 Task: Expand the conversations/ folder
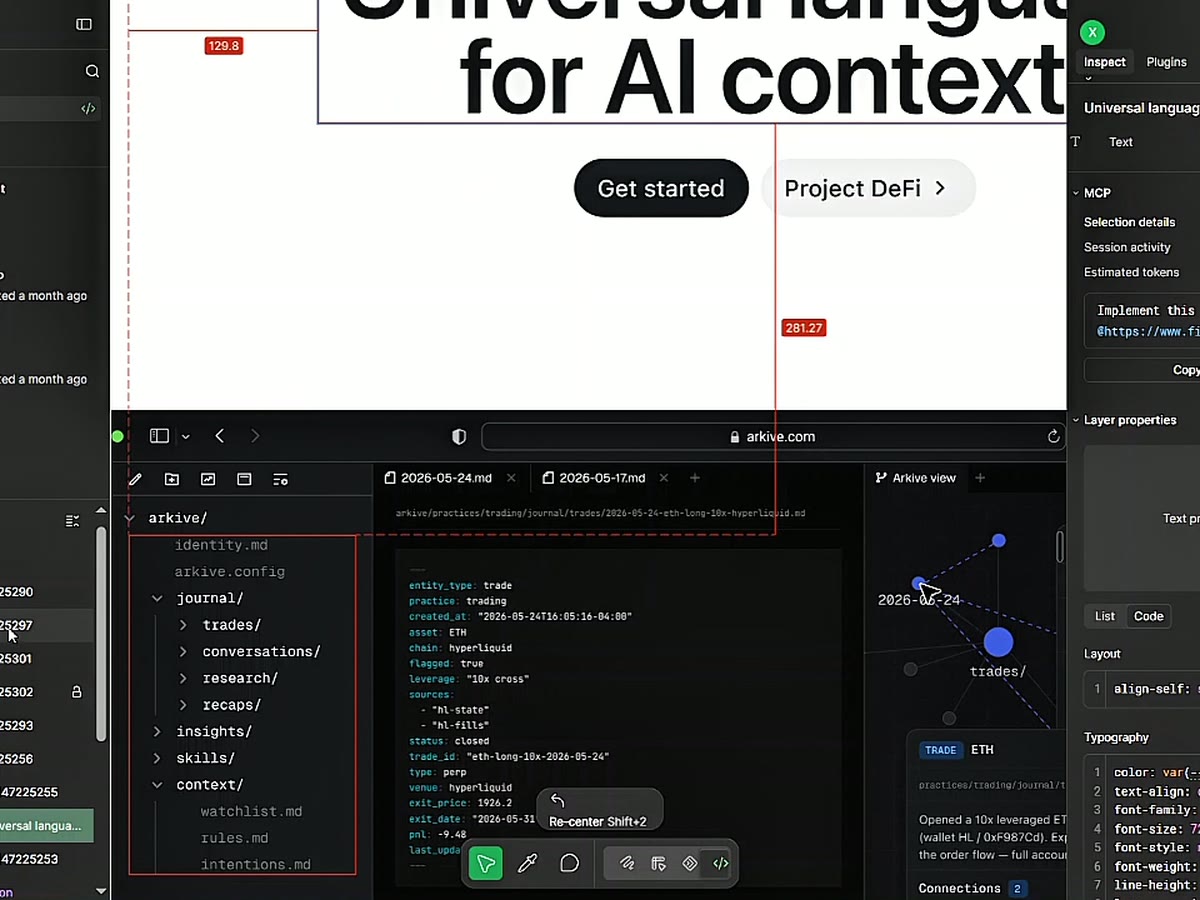coord(183,652)
